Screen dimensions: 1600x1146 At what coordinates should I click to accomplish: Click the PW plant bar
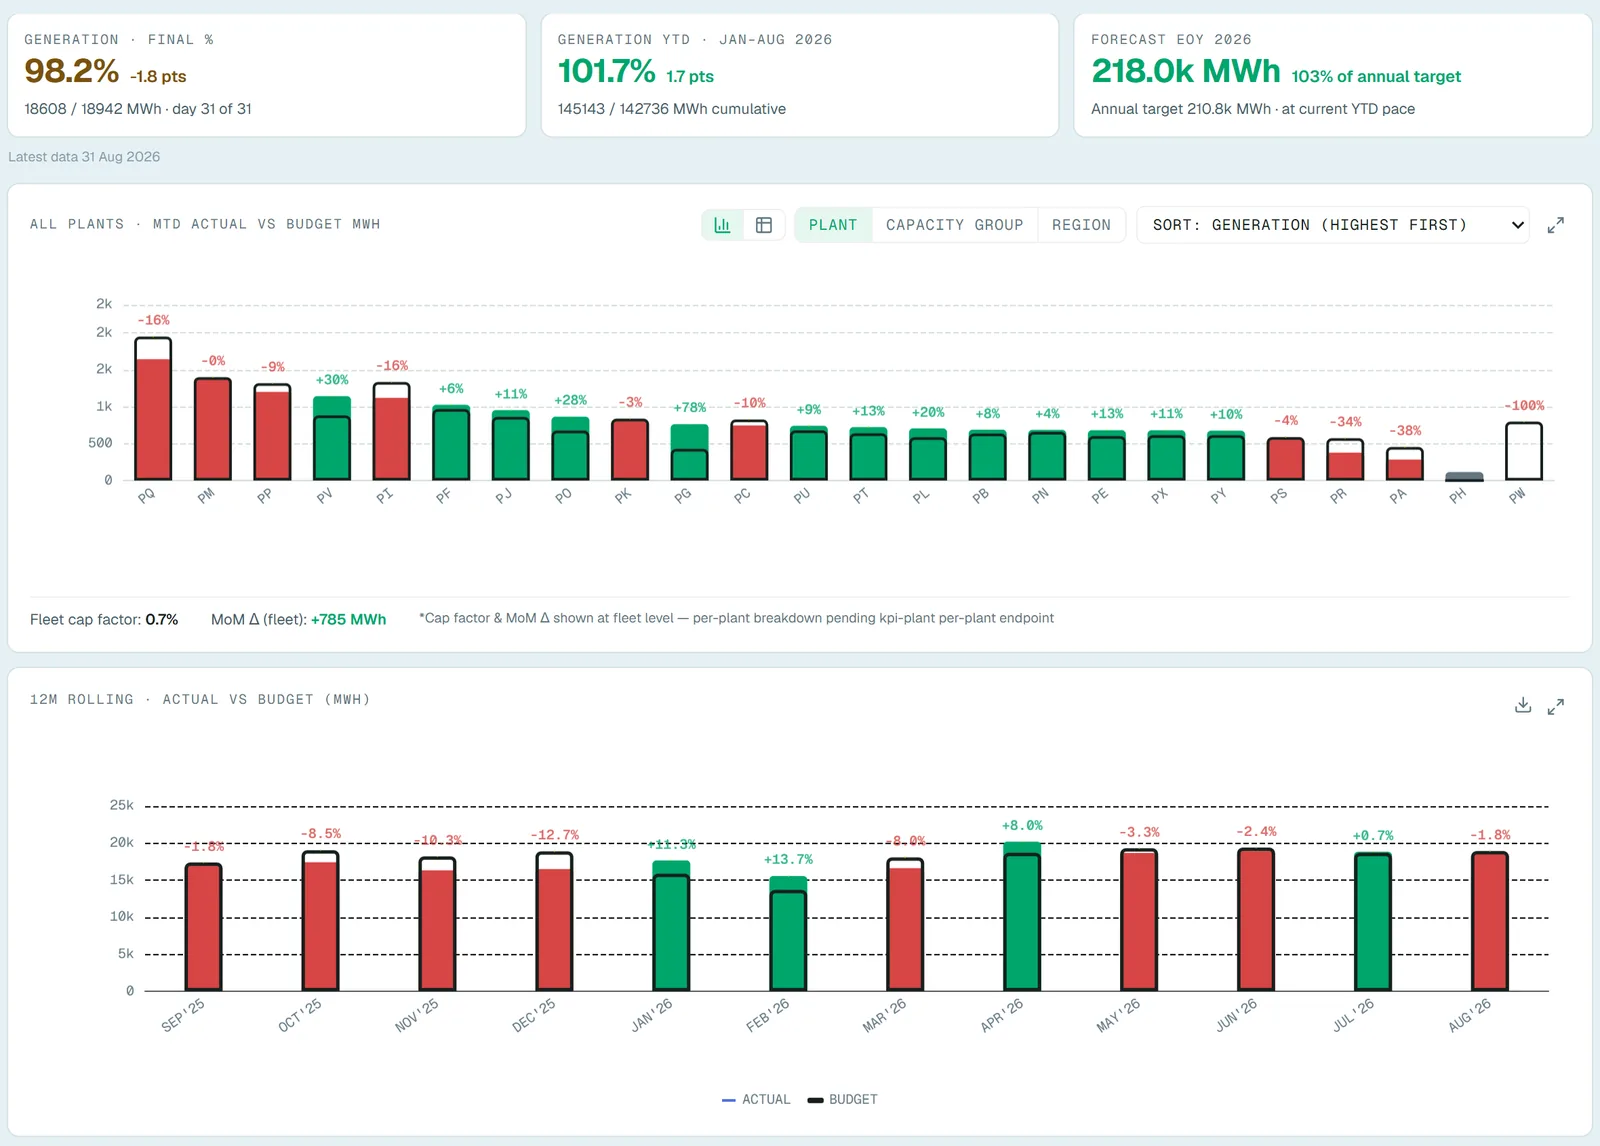pos(1524,451)
